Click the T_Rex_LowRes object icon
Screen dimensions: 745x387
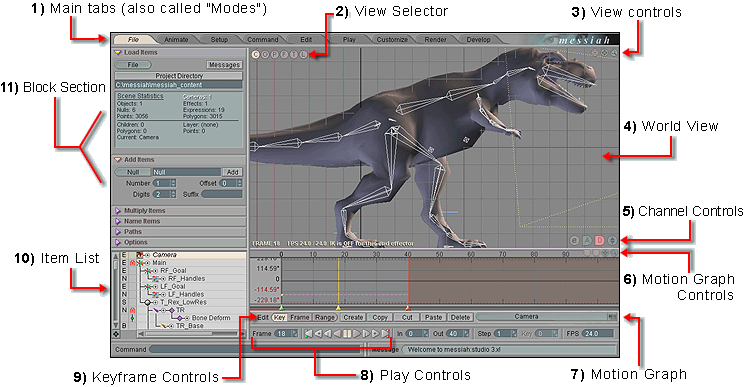point(147,302)
